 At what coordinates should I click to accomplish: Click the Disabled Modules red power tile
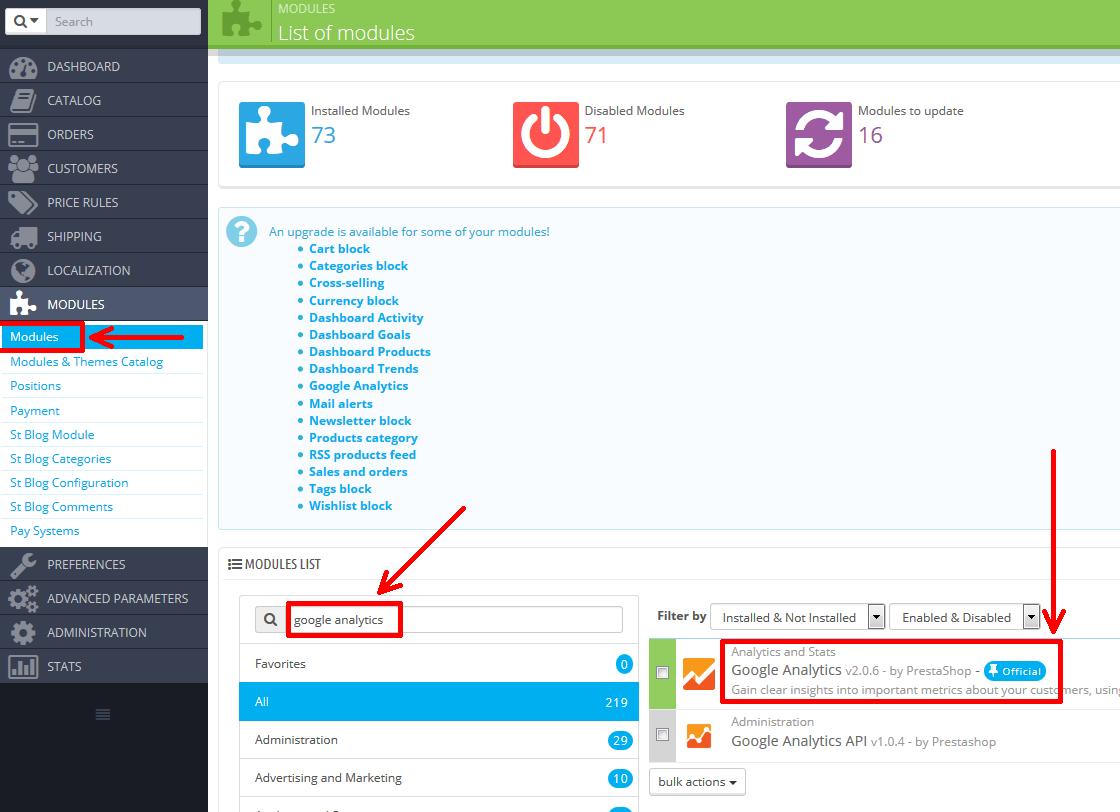click(x=546, y=135)
